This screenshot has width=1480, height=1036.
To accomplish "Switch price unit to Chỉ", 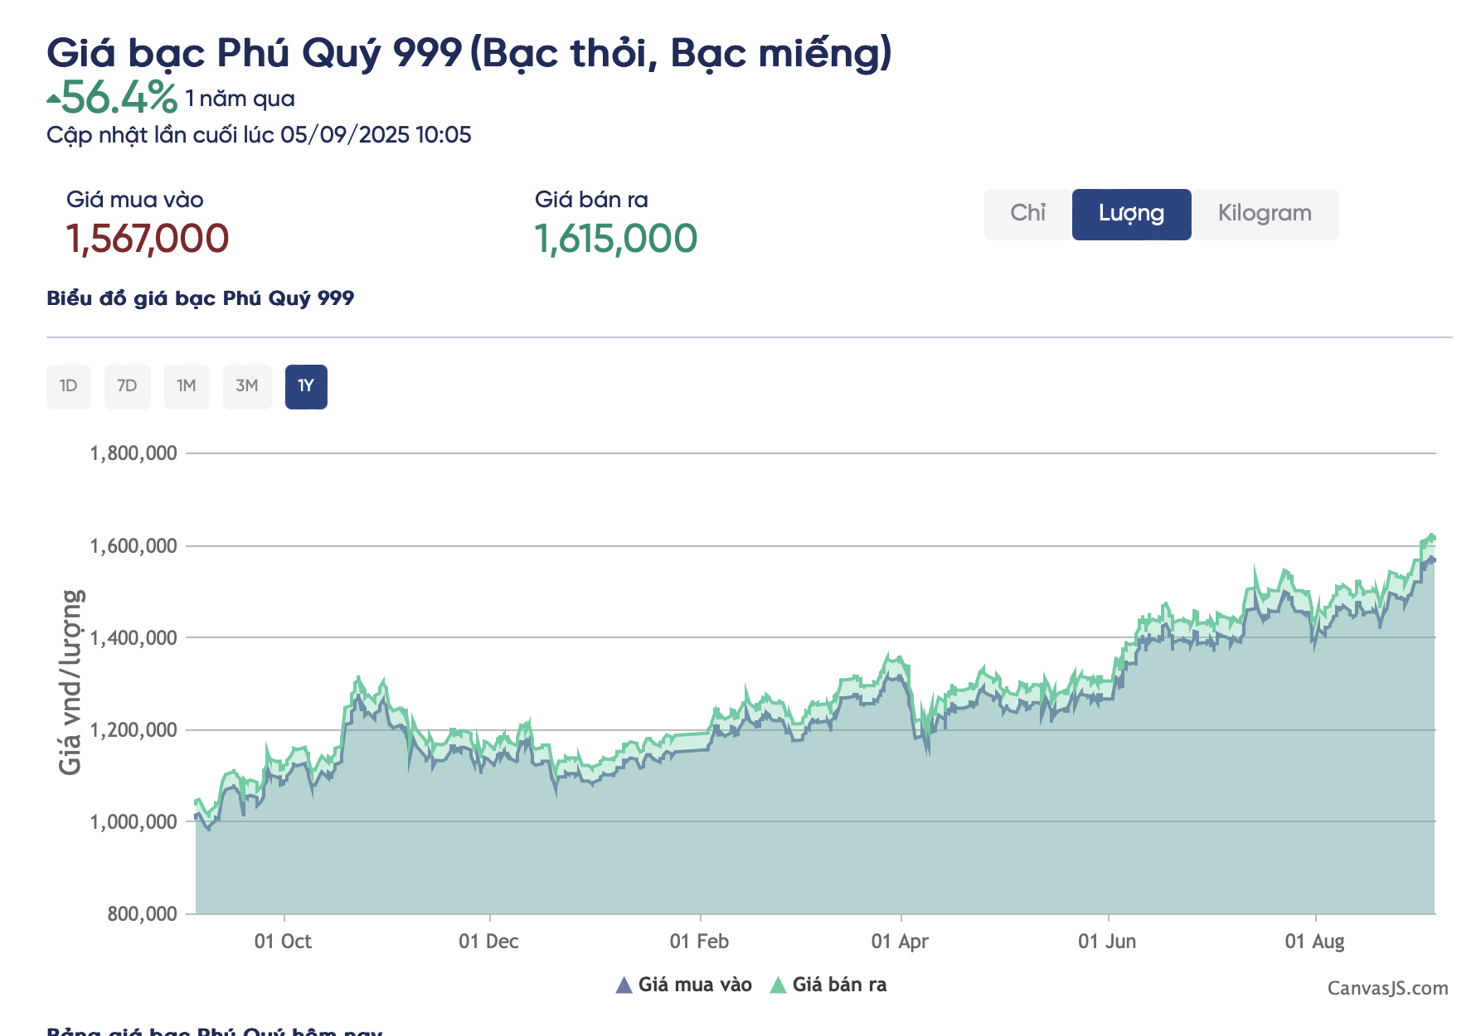I will coord(1027,214).
